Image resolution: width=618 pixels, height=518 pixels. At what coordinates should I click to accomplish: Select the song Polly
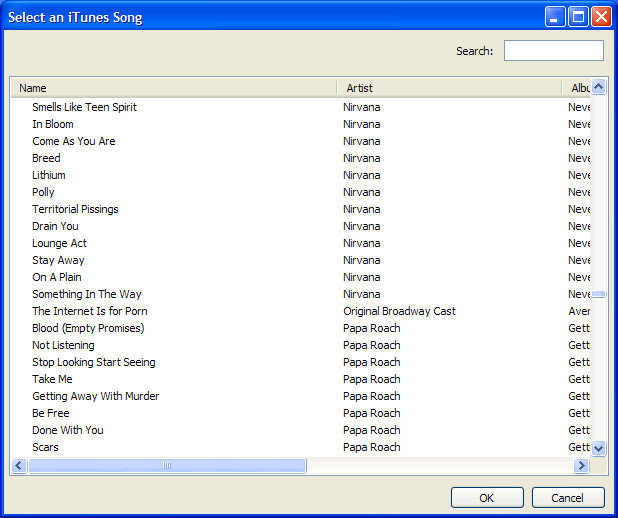click(43, 192)
